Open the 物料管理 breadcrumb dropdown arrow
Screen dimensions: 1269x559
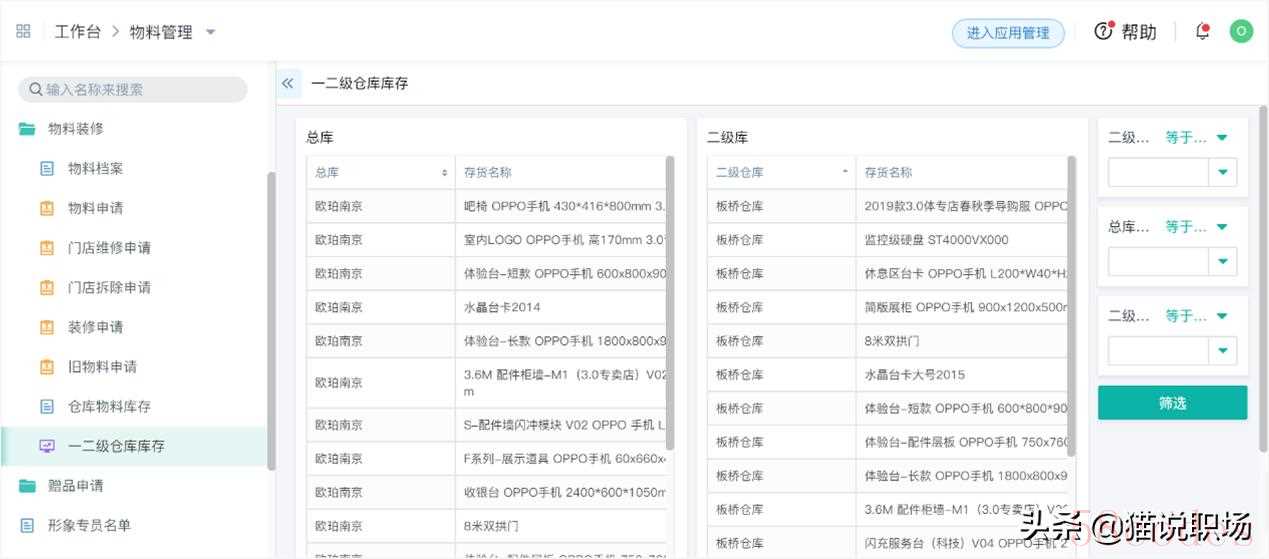(x=210, y=32)
